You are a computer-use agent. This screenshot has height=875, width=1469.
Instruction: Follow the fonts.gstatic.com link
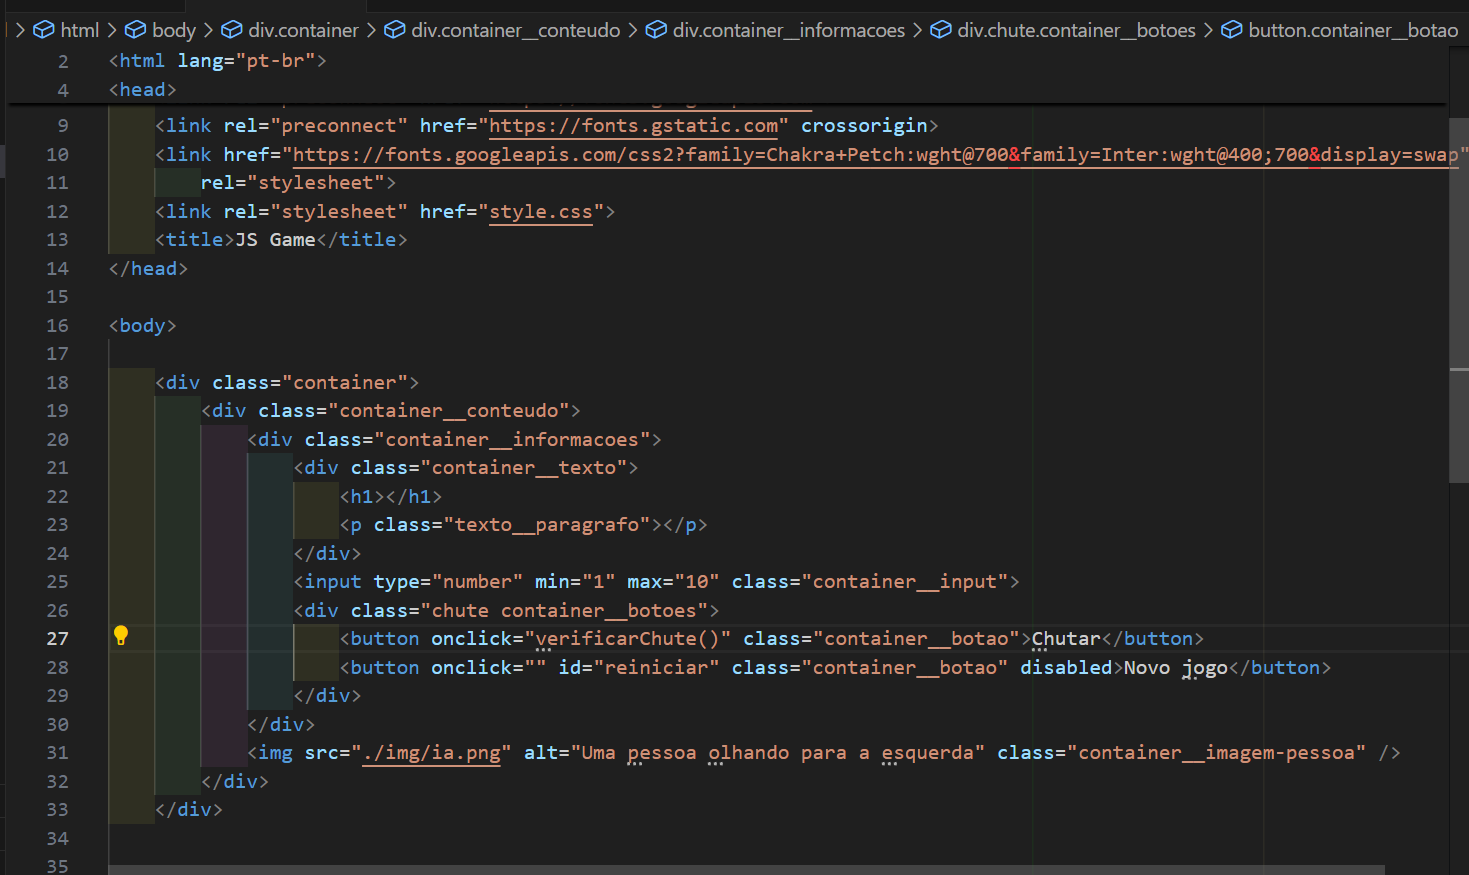click(x=633, y=126)
